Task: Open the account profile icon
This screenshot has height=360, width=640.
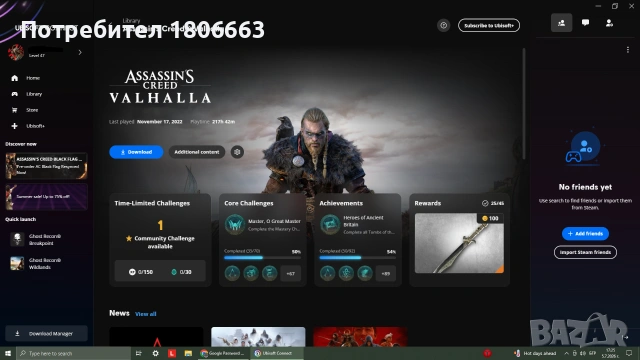Action: point(609,23)
